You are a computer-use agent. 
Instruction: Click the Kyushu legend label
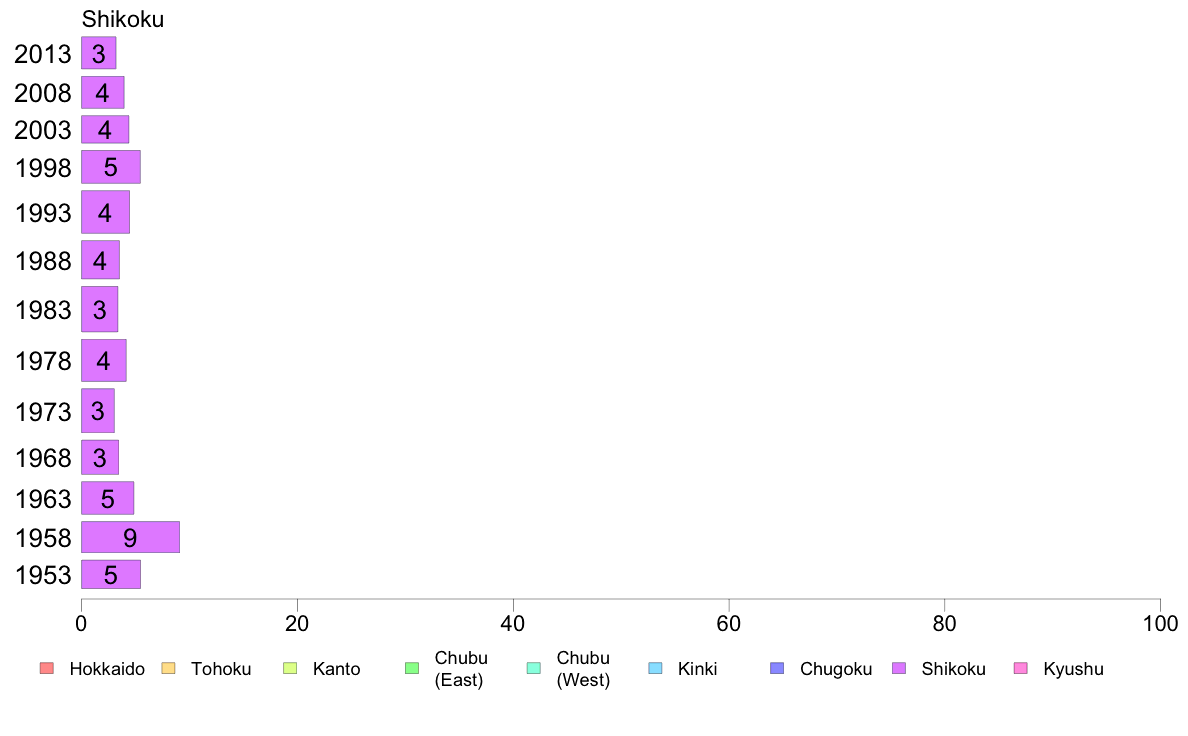[x=1073, y=669]
